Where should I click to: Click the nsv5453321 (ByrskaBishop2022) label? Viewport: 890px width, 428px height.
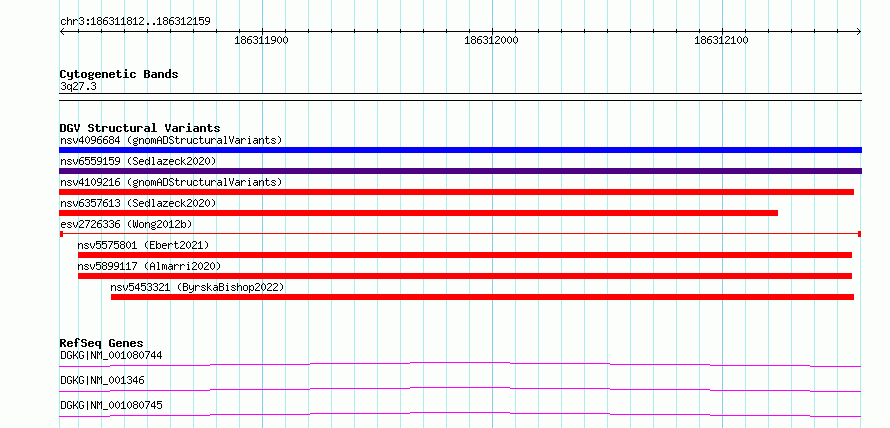tap(197, 287)
